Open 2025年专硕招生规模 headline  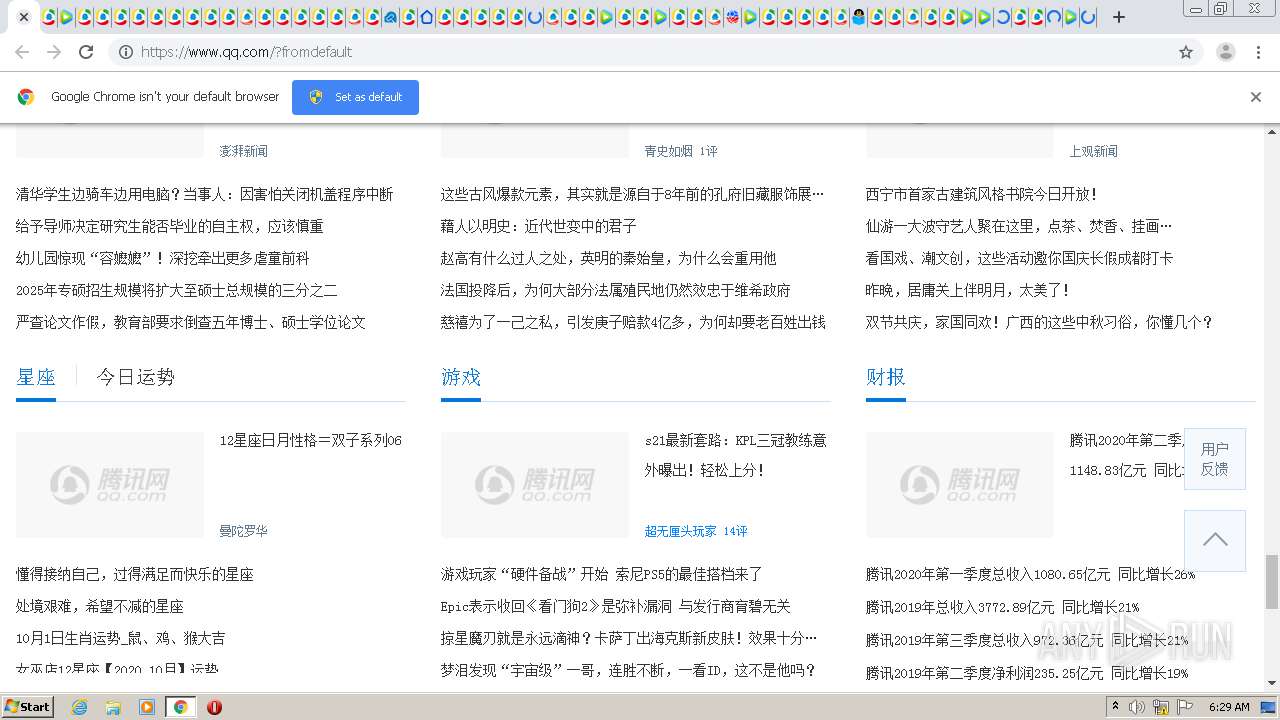point(177,290)
